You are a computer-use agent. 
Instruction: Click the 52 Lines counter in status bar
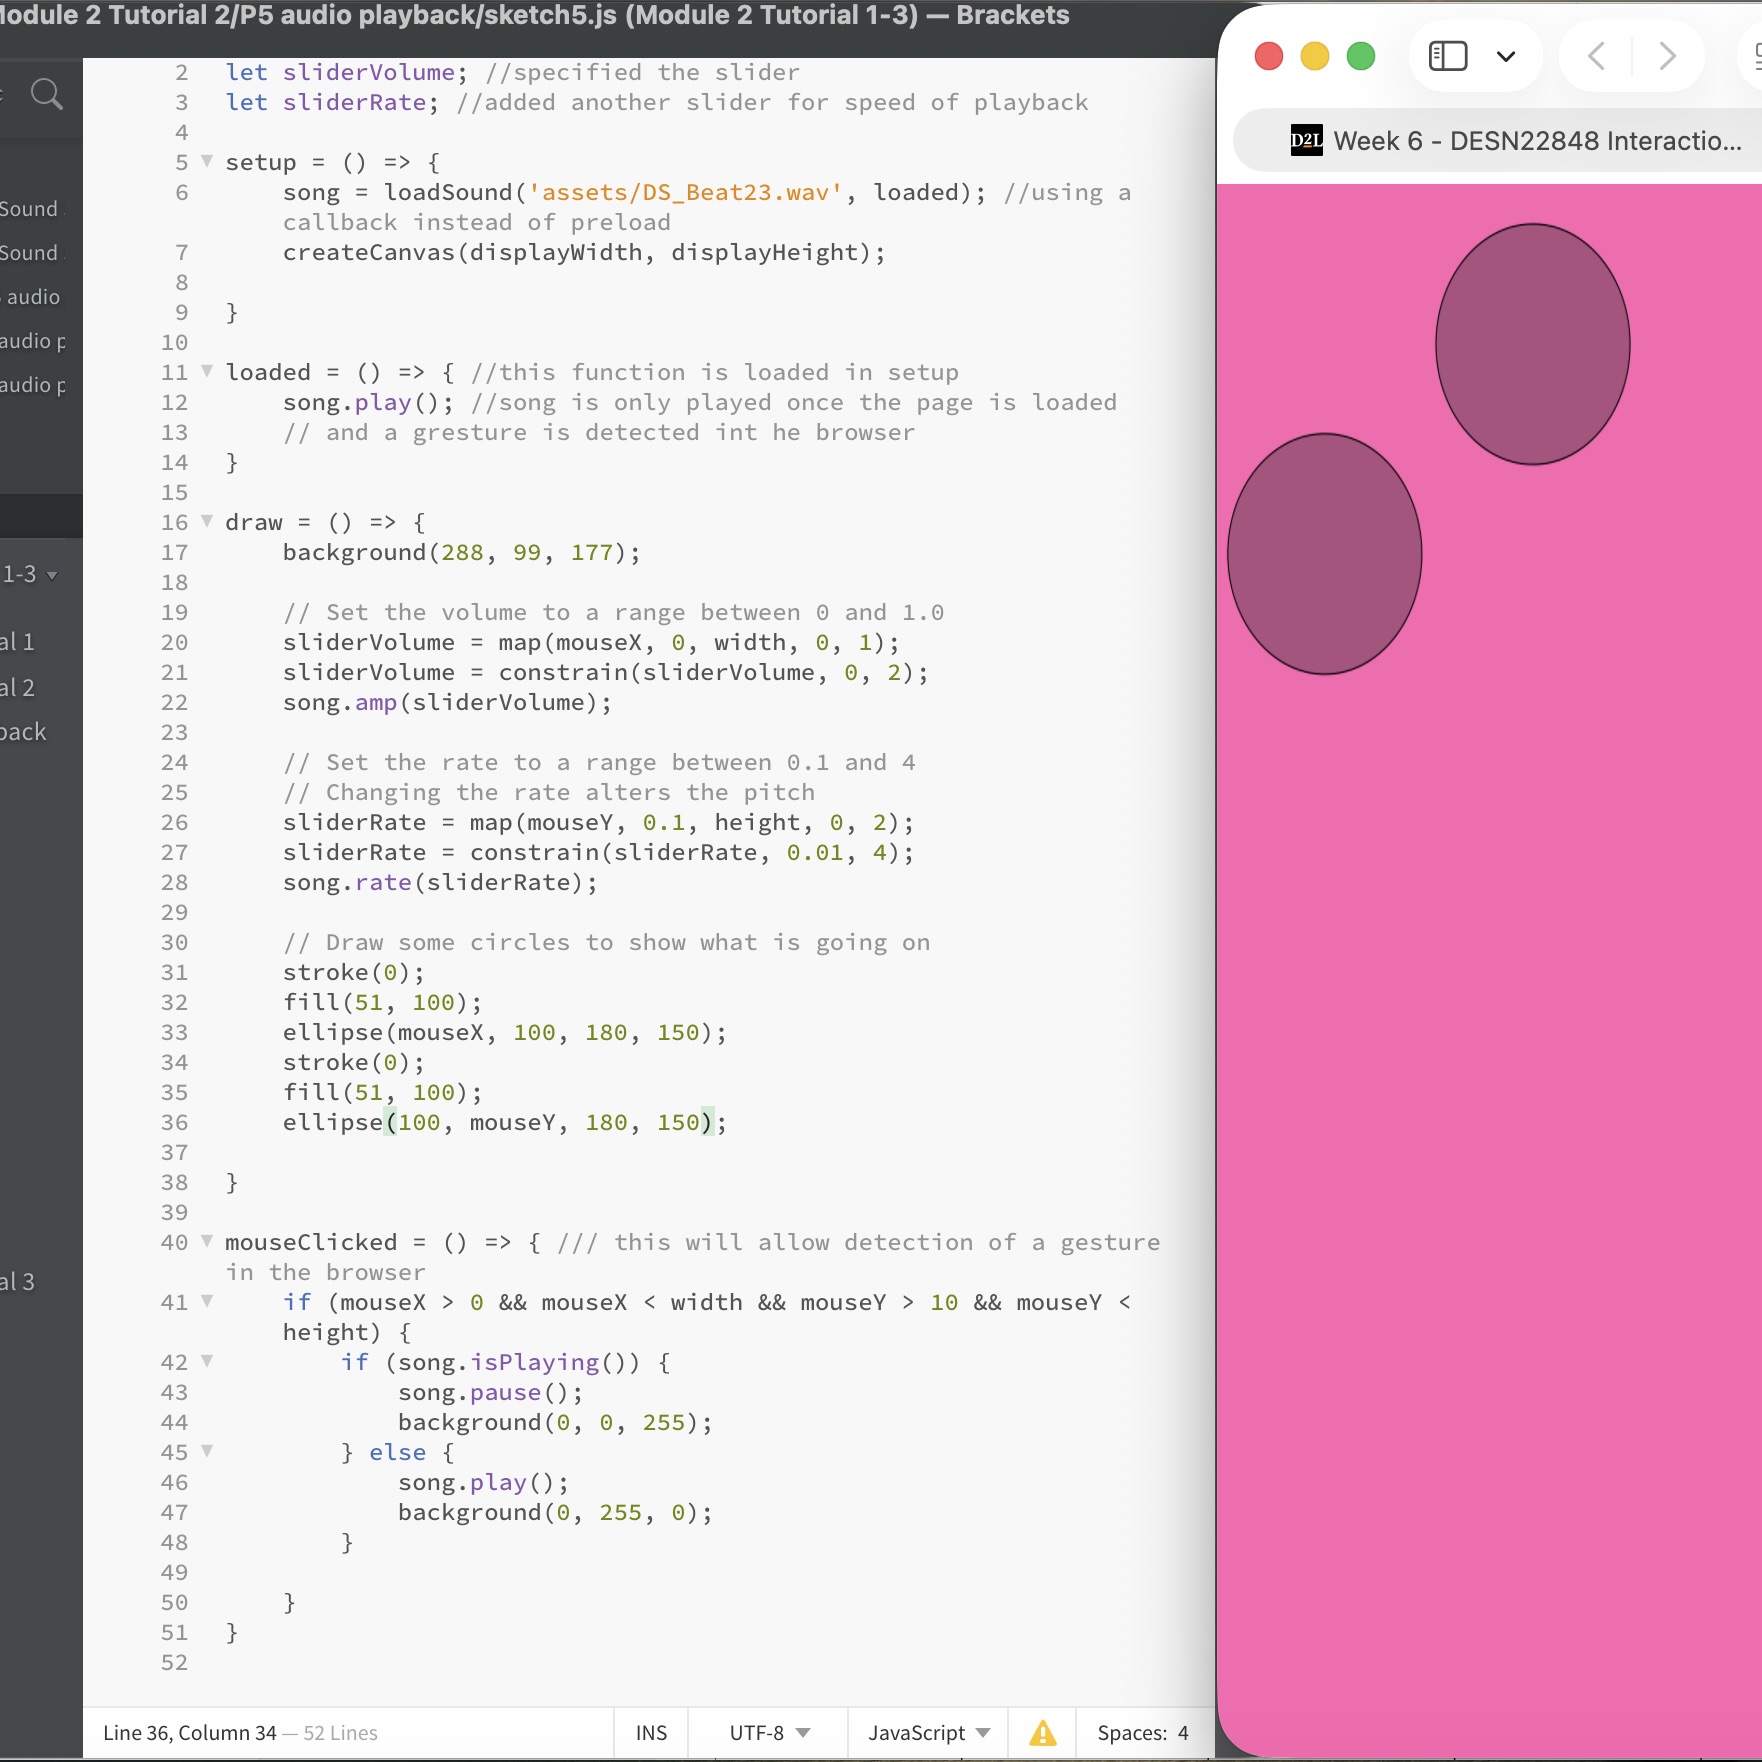click(x=340, y=1733)
